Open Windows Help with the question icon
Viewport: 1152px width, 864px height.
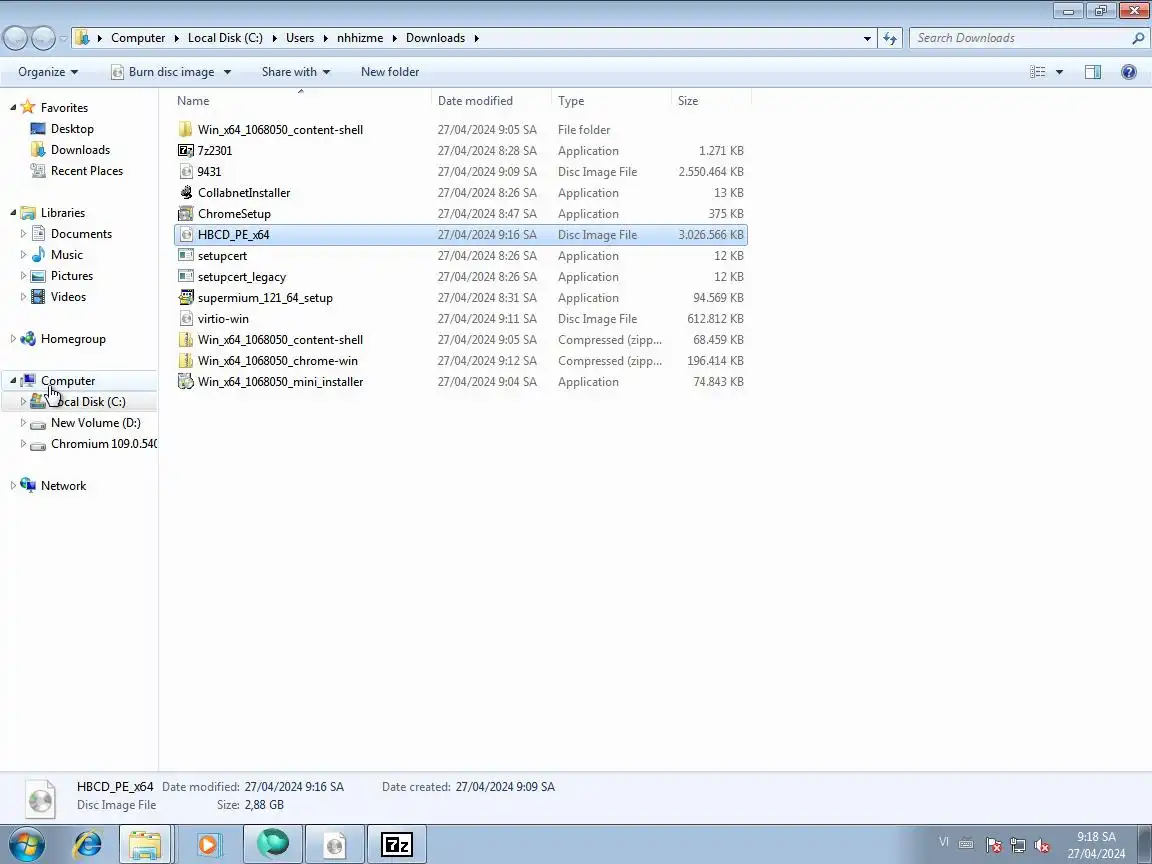pyautogui.click(x=1129, y=72)
